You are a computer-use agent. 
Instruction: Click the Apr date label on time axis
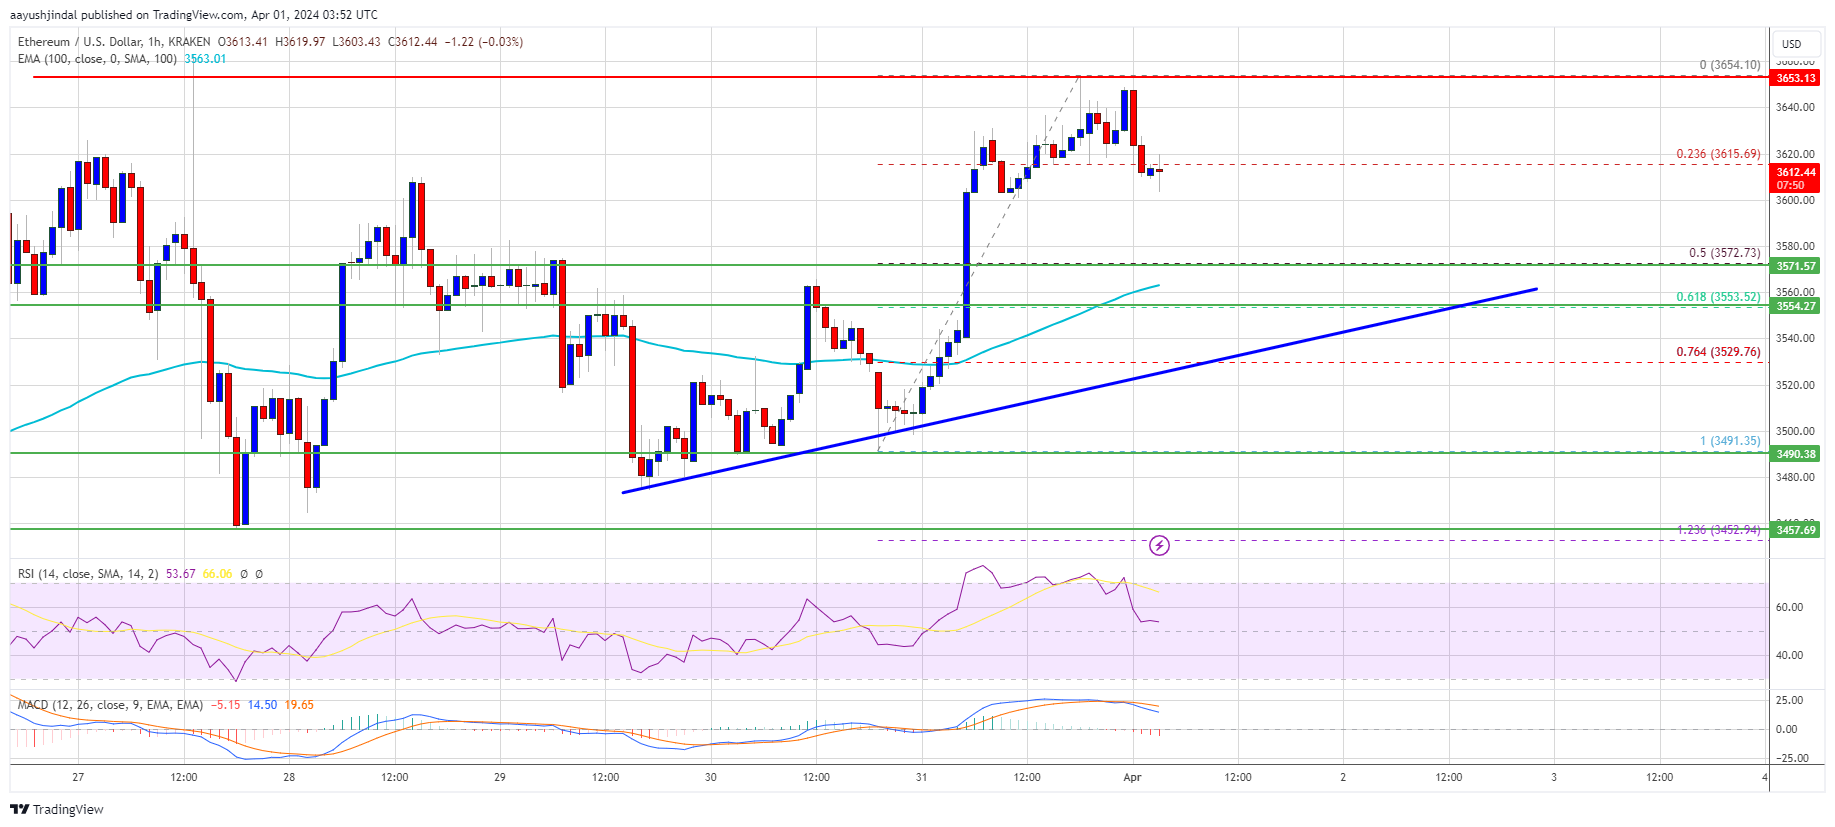(x=1132, y=777)
